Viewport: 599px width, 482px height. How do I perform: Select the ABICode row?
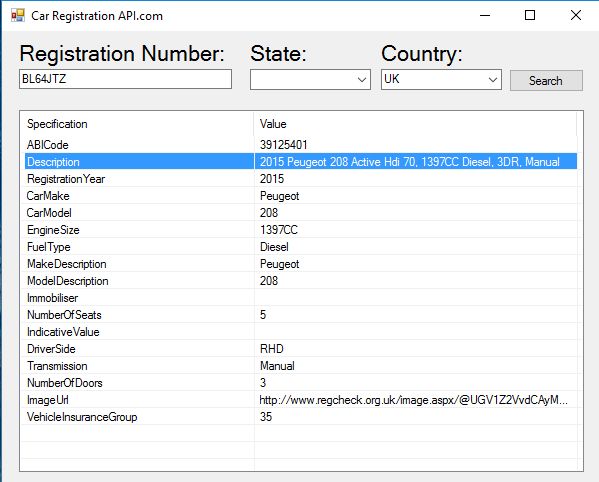pyautogui.click(x=301, y=145)
